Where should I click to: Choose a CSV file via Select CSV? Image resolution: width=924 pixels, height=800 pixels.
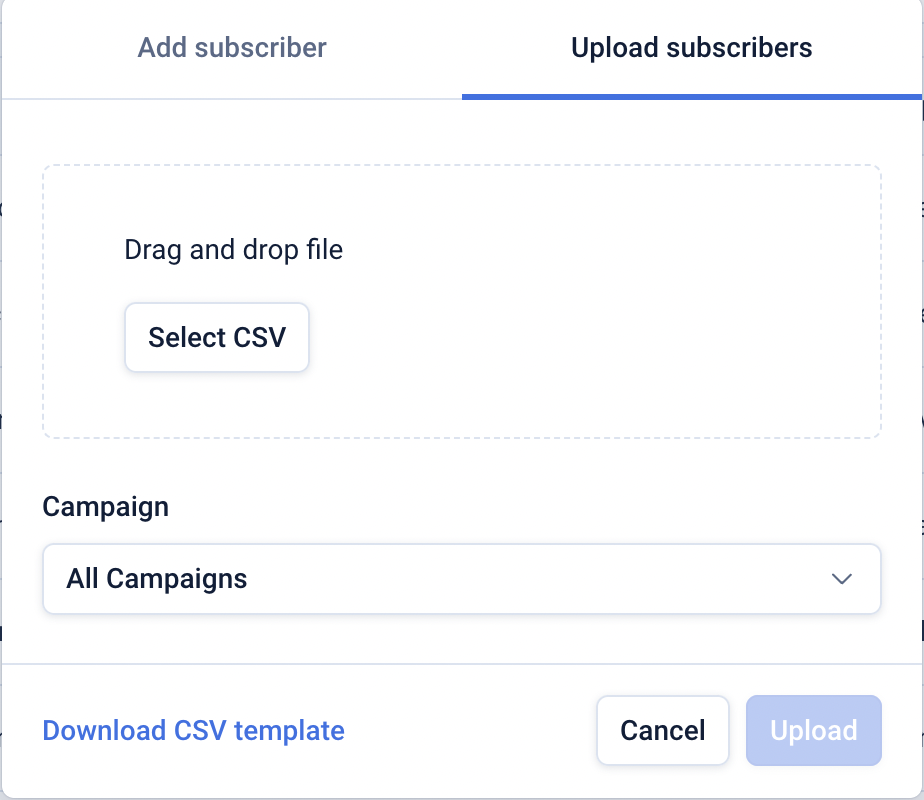pos(217,338)
